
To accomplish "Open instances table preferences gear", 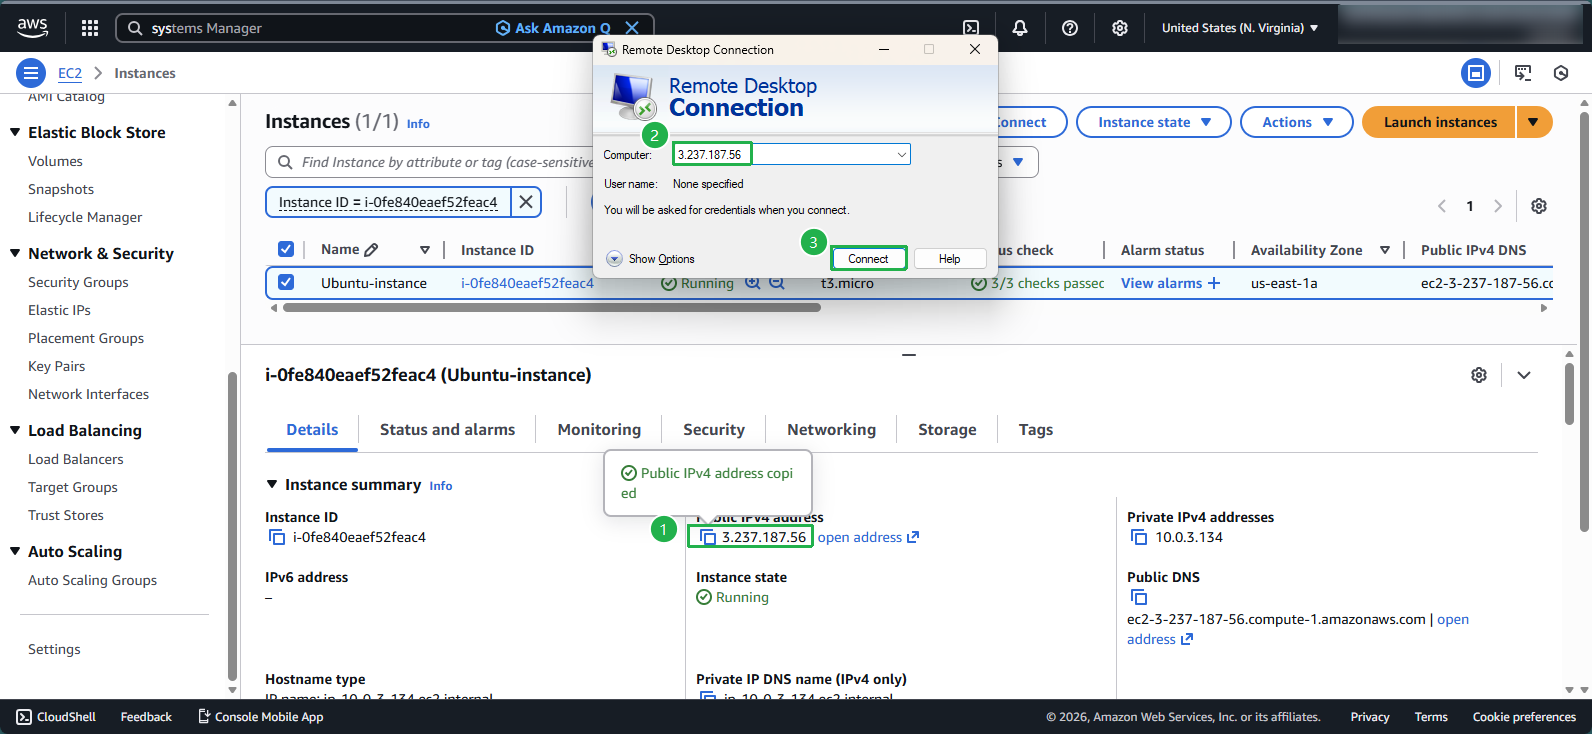I will pos(1539,206).
